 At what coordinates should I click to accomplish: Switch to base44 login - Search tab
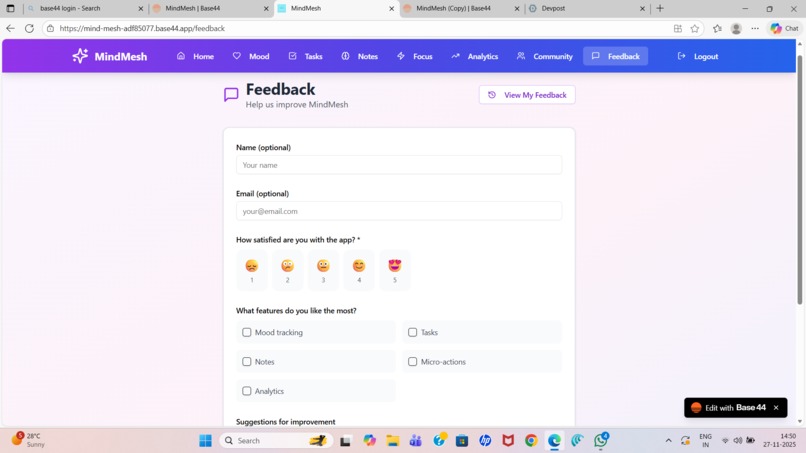(x=85, y=8)
